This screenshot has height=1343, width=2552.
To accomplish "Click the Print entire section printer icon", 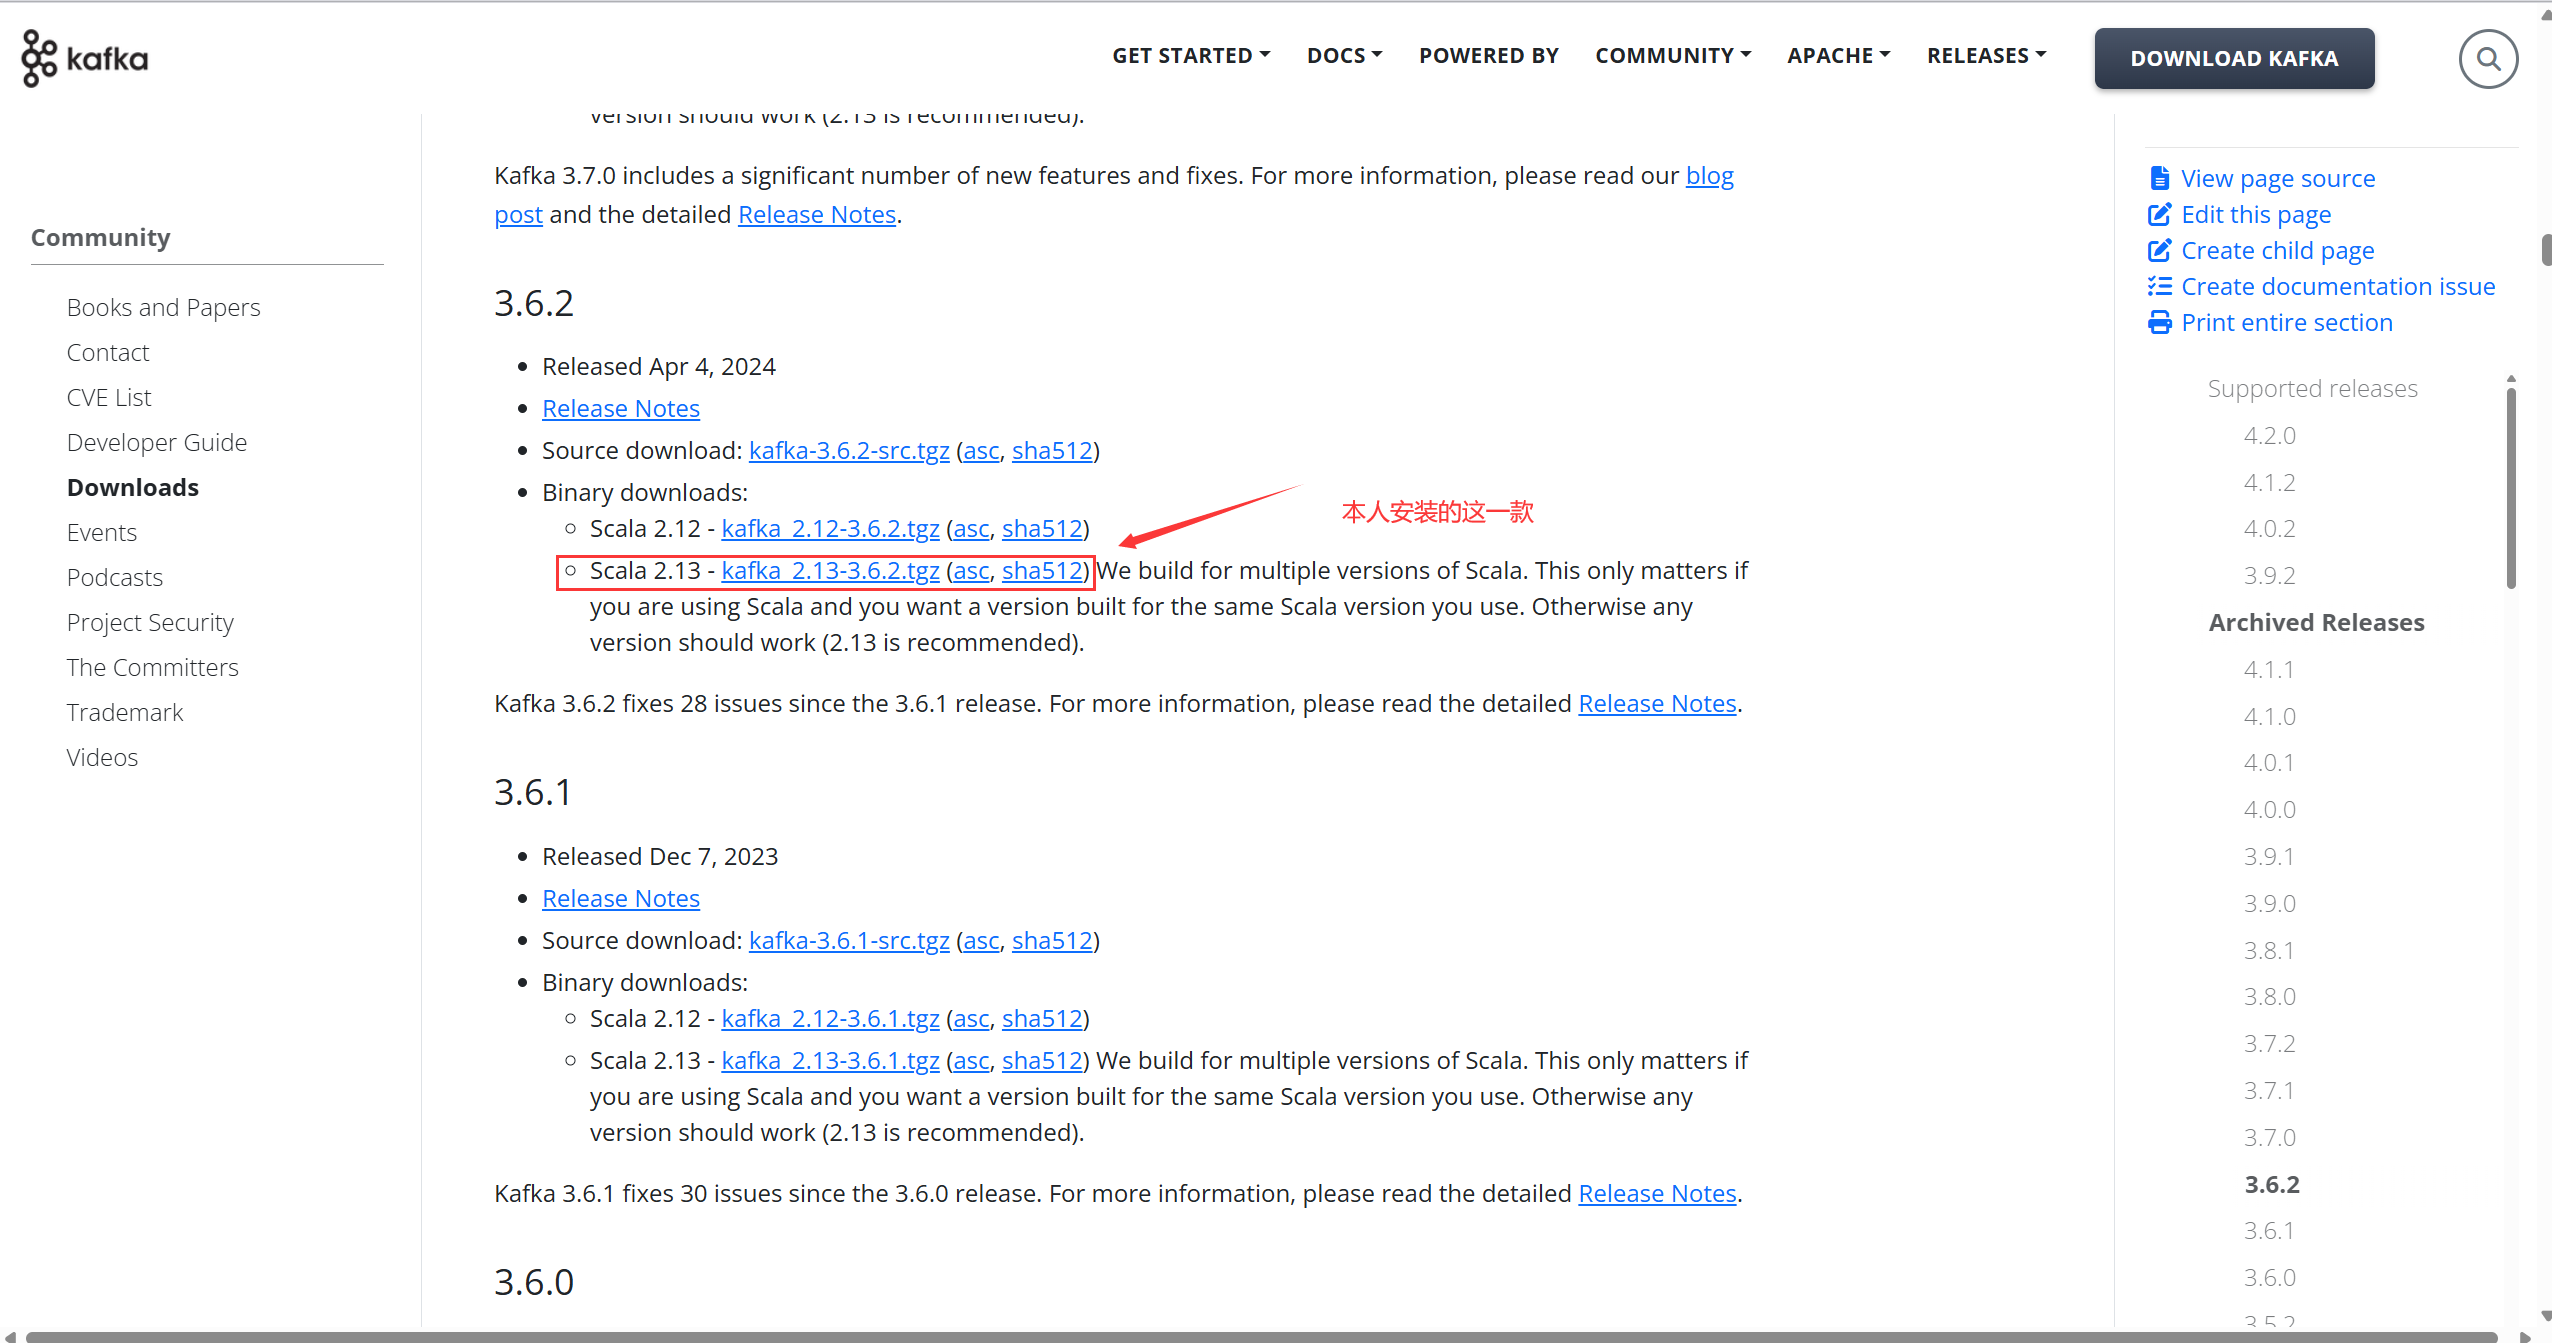I will point(2159,322).
